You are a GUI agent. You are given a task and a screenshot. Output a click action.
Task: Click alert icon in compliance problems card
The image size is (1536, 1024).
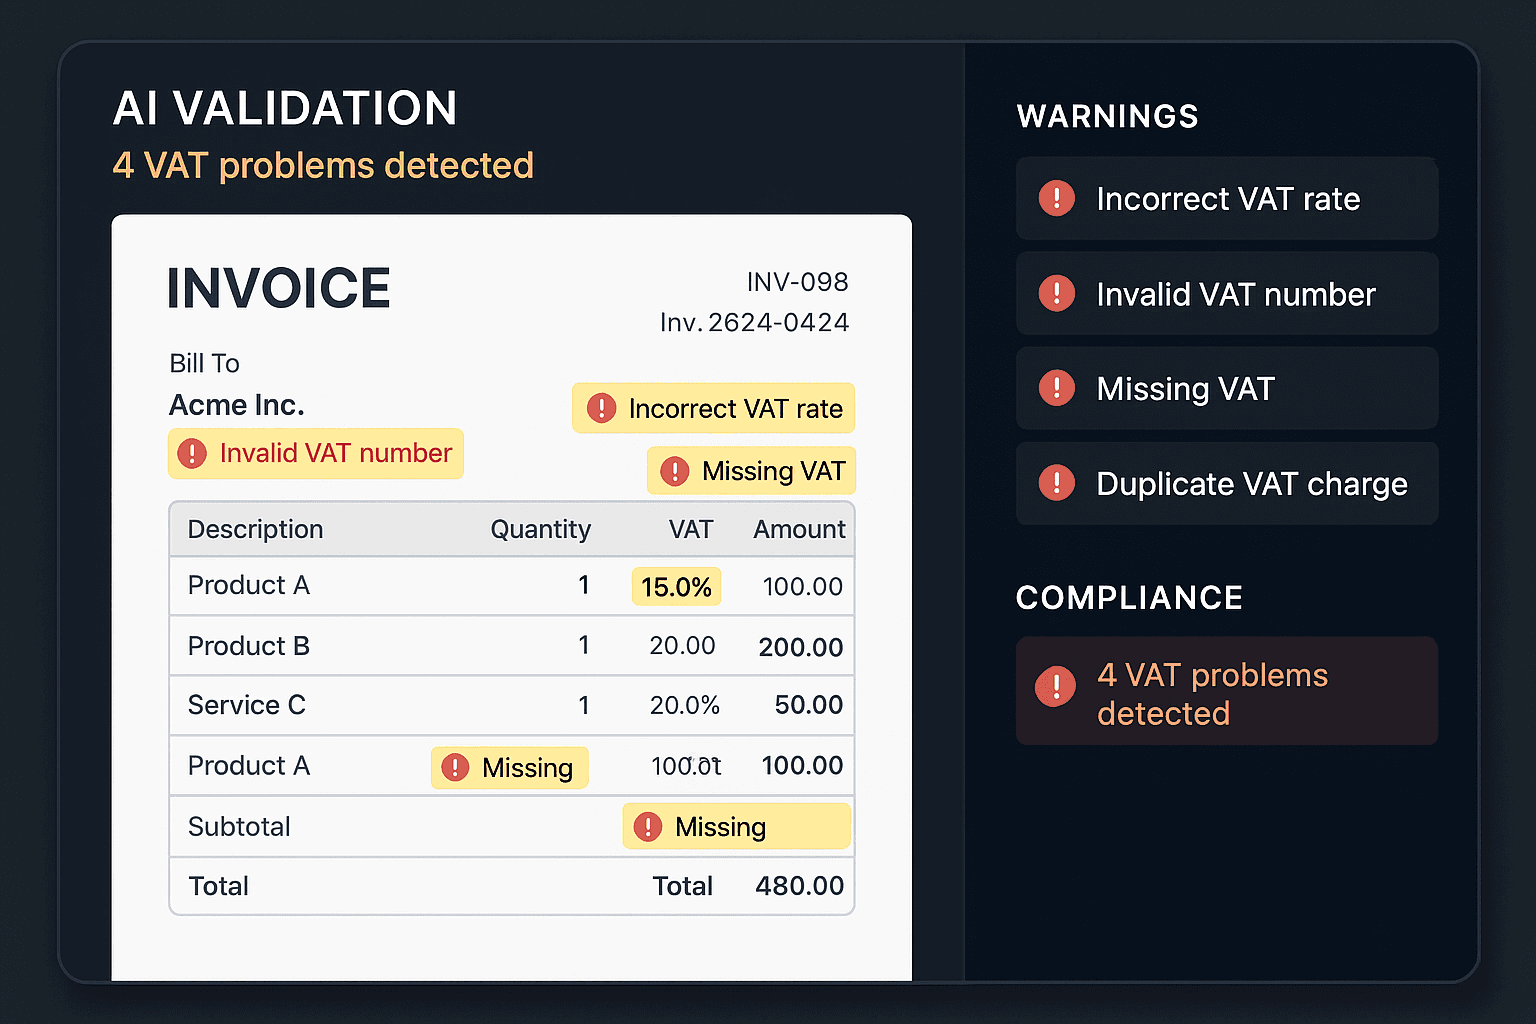pos(1055,686)
